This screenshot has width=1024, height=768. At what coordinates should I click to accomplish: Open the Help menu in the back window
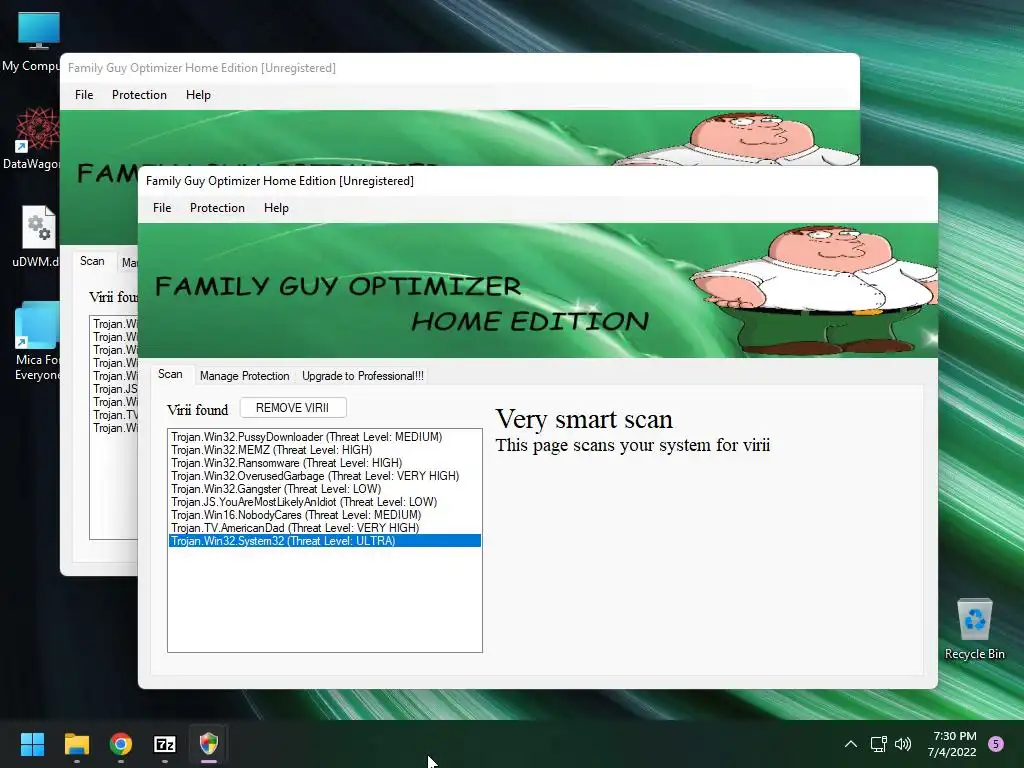[198, 95]
